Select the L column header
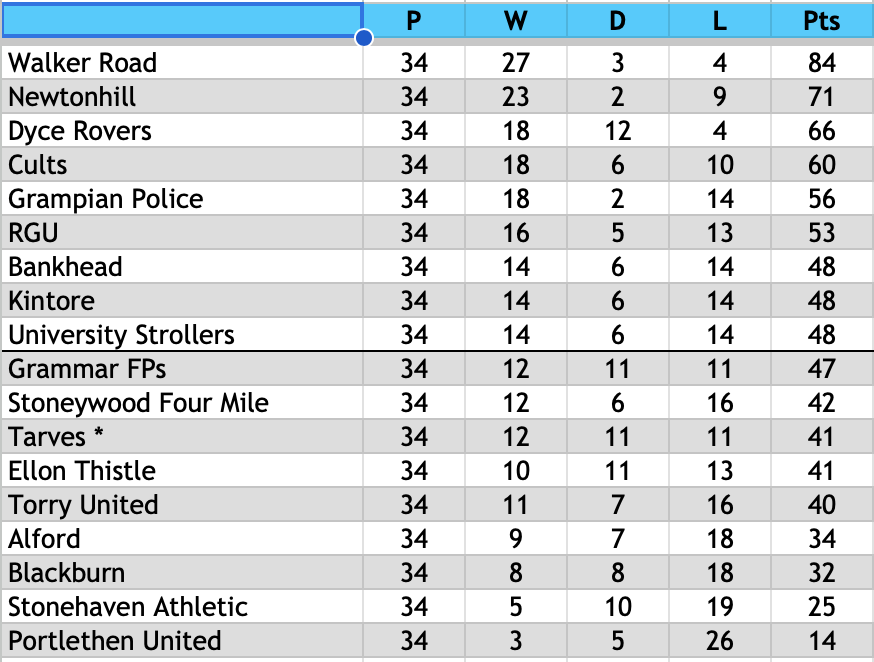The image size is (874, 662). [x=720, y=21]
